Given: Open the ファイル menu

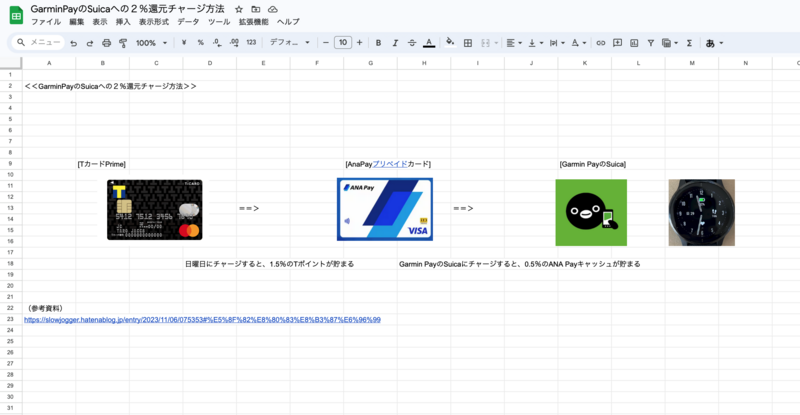Looking at the screenshot, I should (x=46, y=22).
